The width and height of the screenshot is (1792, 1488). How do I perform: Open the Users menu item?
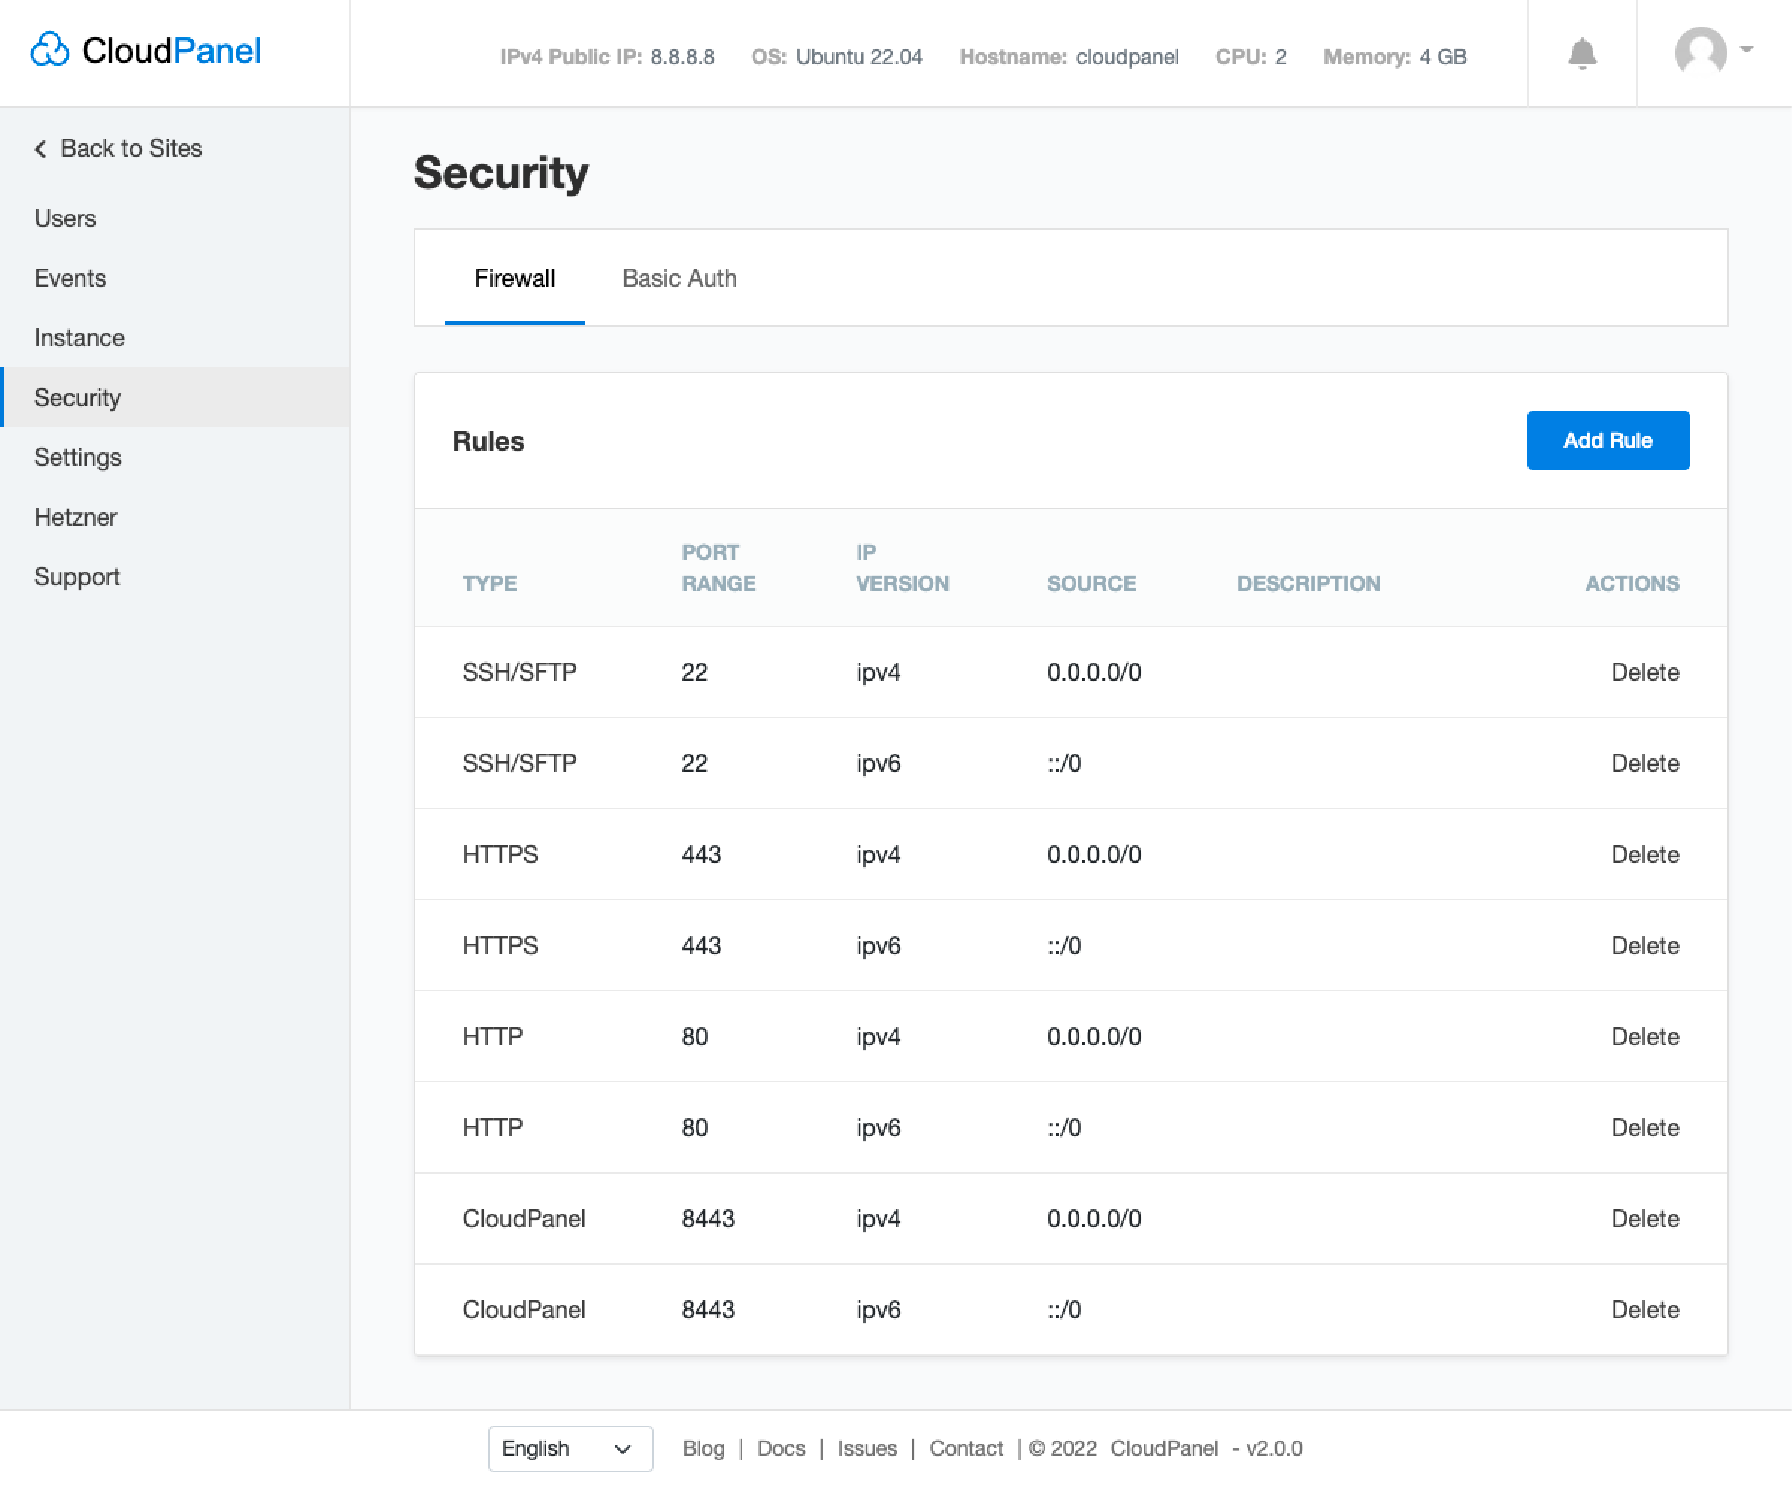click(x=65, y=218)
